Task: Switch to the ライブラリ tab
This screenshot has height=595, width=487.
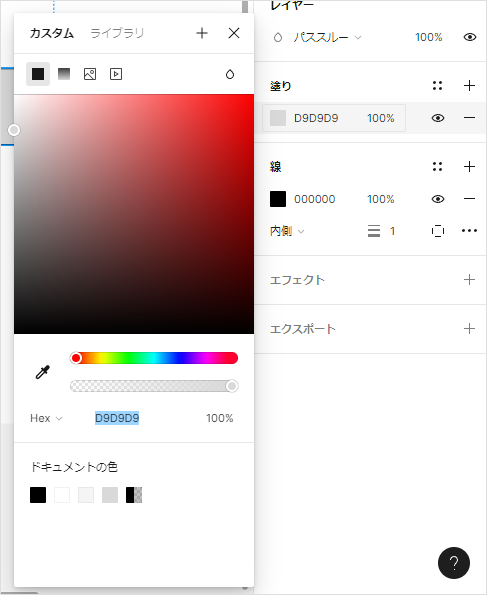Action: 117,33
